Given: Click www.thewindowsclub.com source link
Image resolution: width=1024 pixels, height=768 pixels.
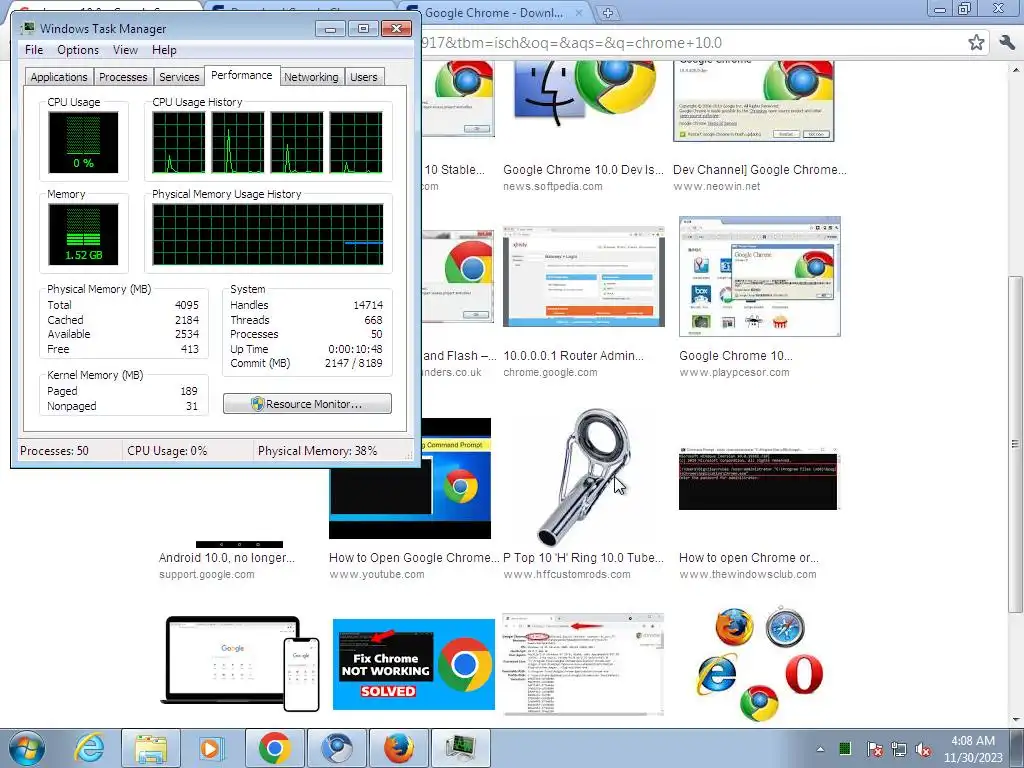Looking at the screenshot, I should click(748, 575).
